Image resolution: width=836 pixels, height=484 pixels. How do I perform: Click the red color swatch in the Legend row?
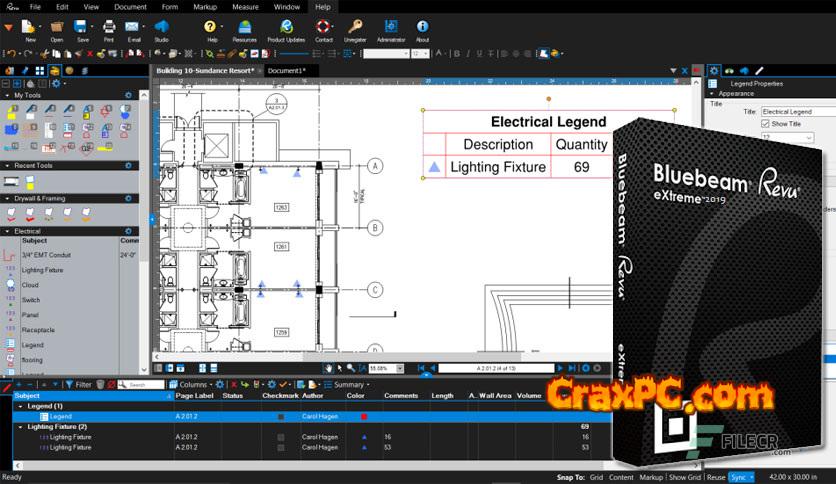click(363, 416)
